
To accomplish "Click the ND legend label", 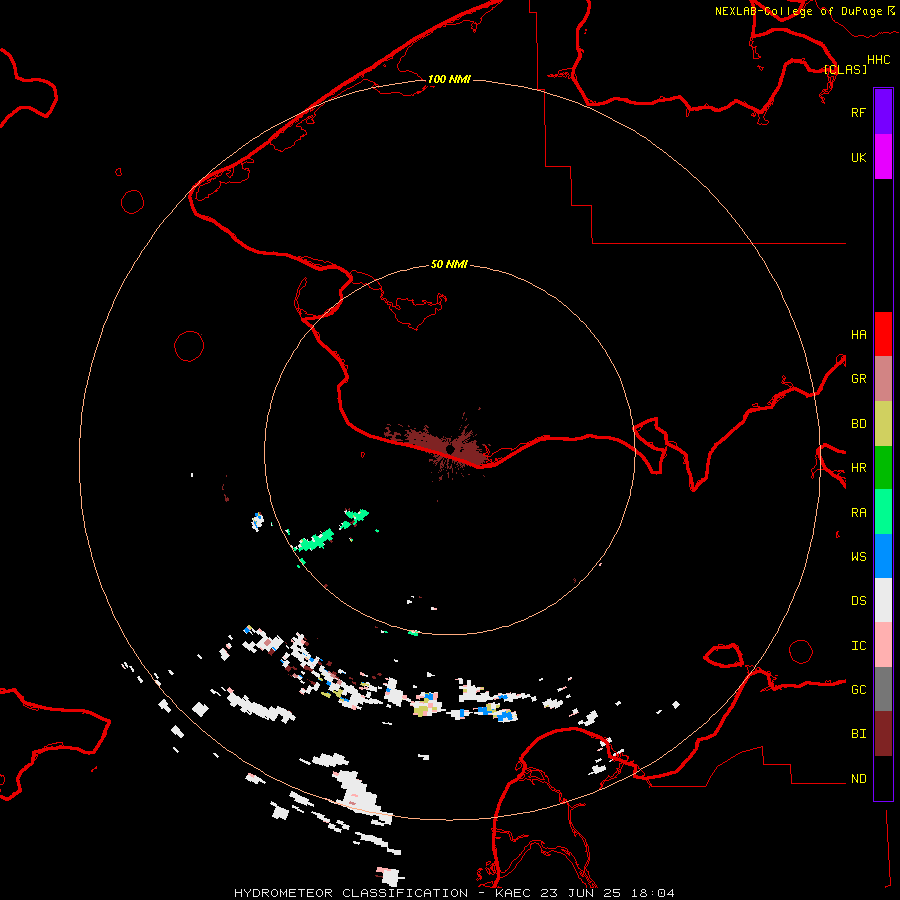I will (x=858, y=779).
